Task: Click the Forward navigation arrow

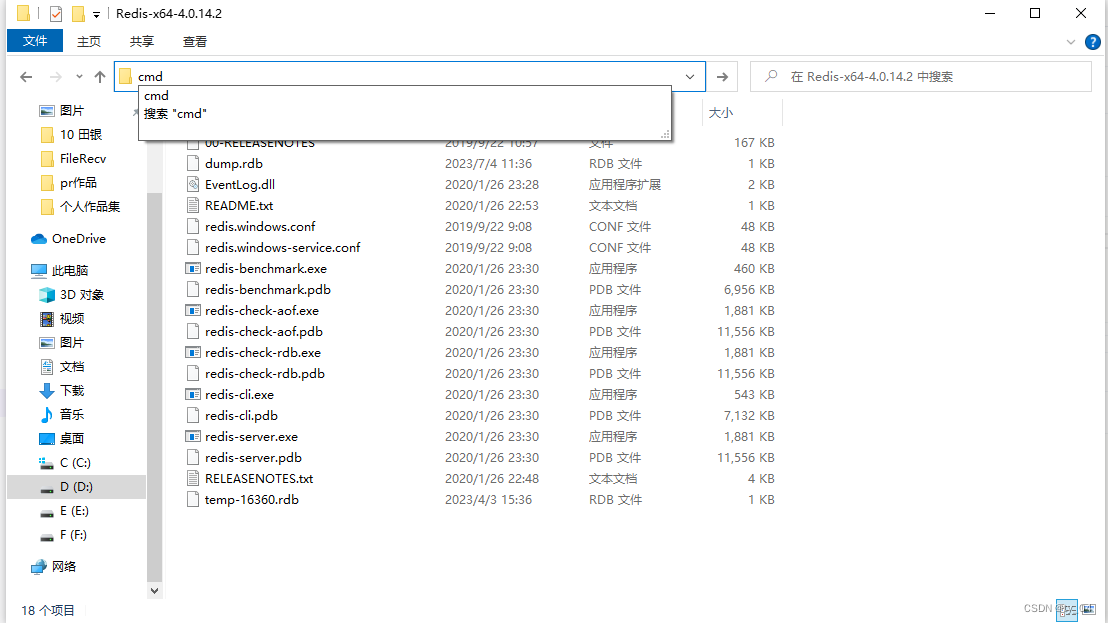Action: tap(56, 76)
